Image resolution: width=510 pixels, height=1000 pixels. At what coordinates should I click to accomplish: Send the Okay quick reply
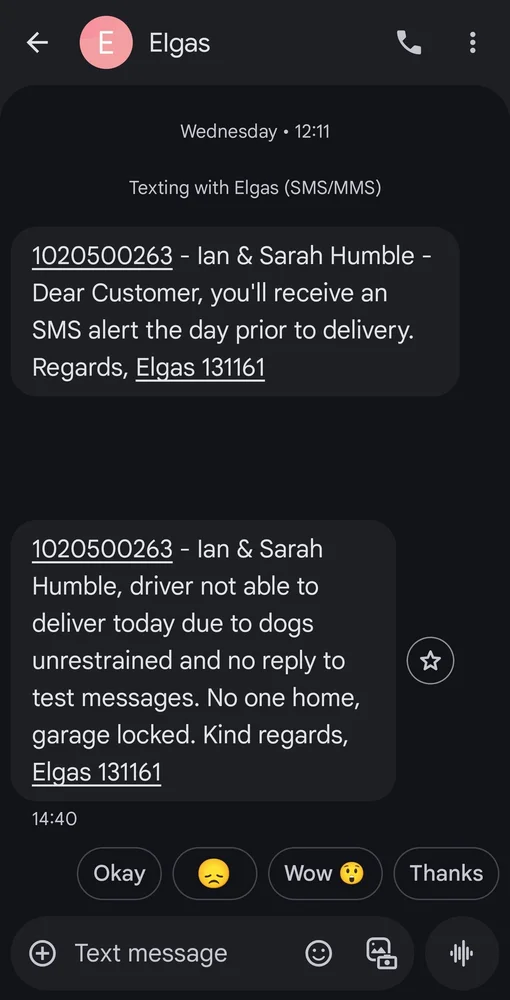click(x=119, y=873)
